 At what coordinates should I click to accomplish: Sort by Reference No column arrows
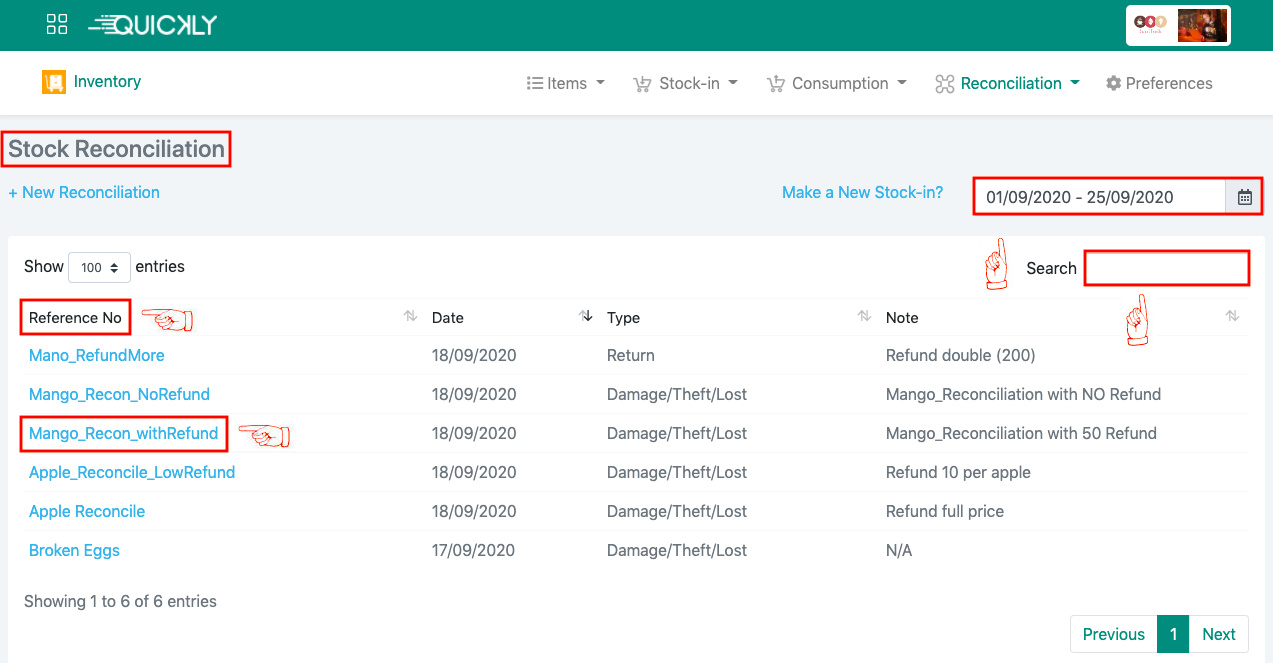[410, 316]
